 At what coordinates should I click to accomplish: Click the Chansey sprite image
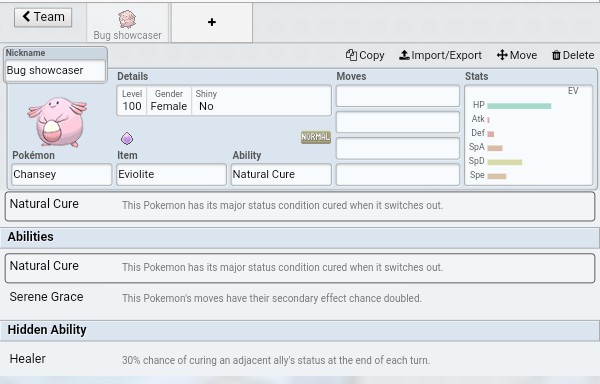pyautogui.click(x=57, y=122)
